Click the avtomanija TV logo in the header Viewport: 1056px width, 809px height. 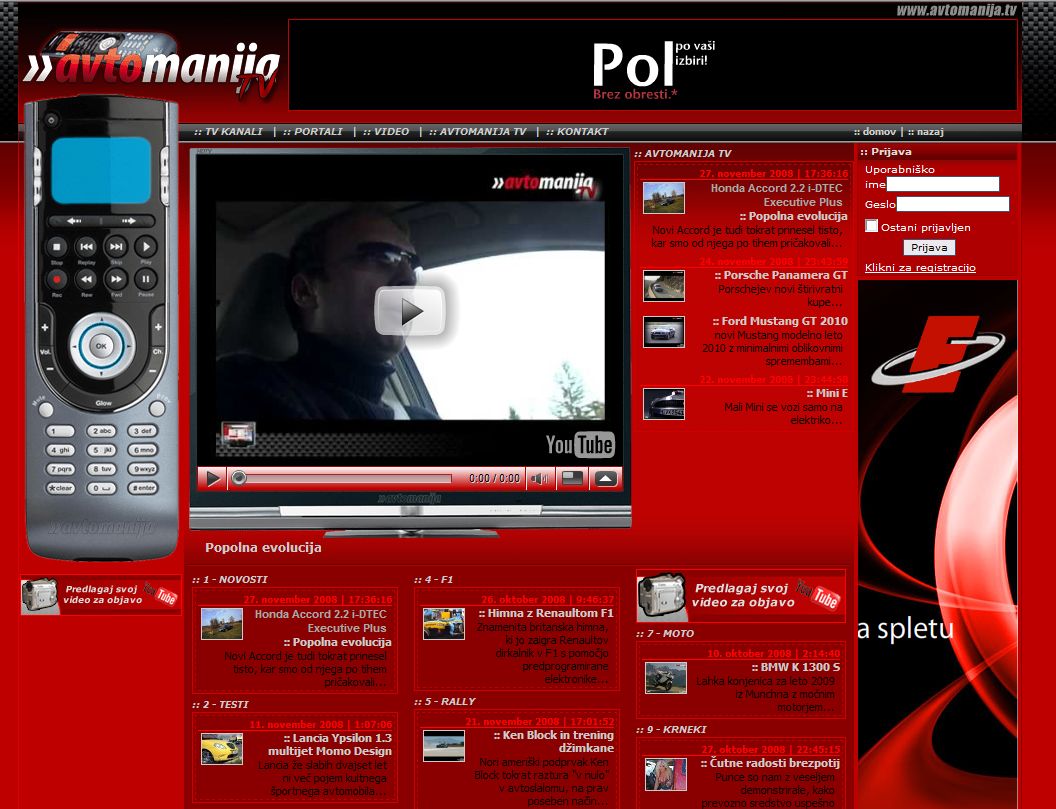(x=152, y=67)
